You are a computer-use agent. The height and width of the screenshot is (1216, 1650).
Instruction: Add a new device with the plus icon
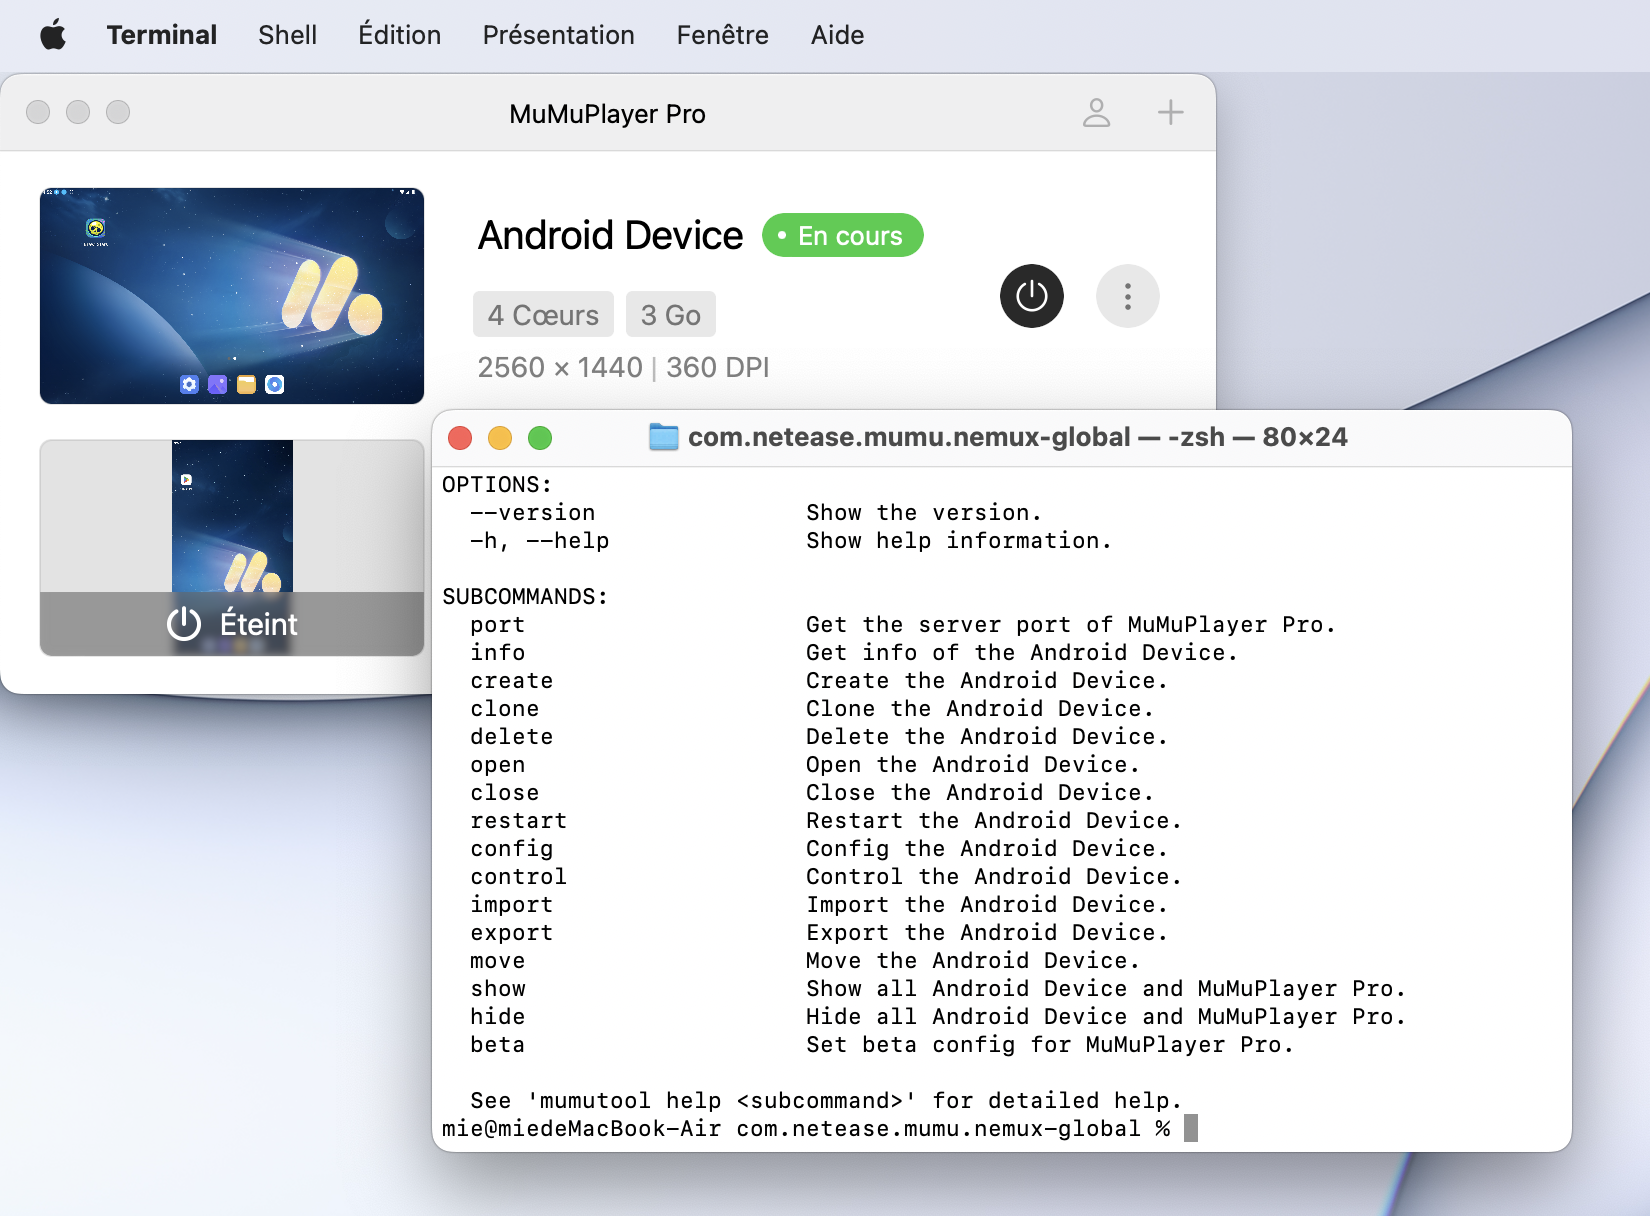pos(1170,112)
